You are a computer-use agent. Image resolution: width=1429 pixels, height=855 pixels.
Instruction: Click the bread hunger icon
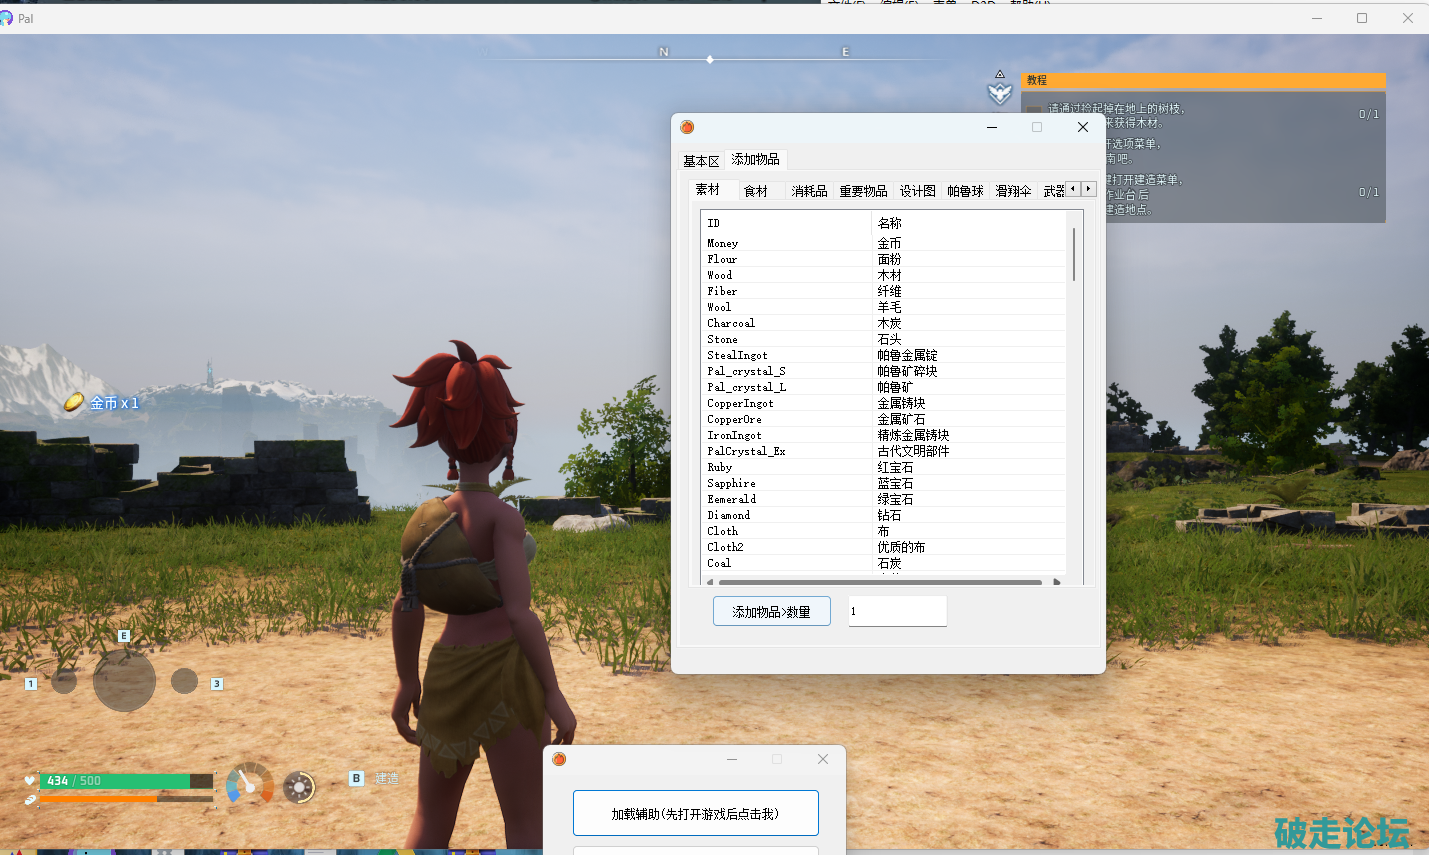point(30,799)
